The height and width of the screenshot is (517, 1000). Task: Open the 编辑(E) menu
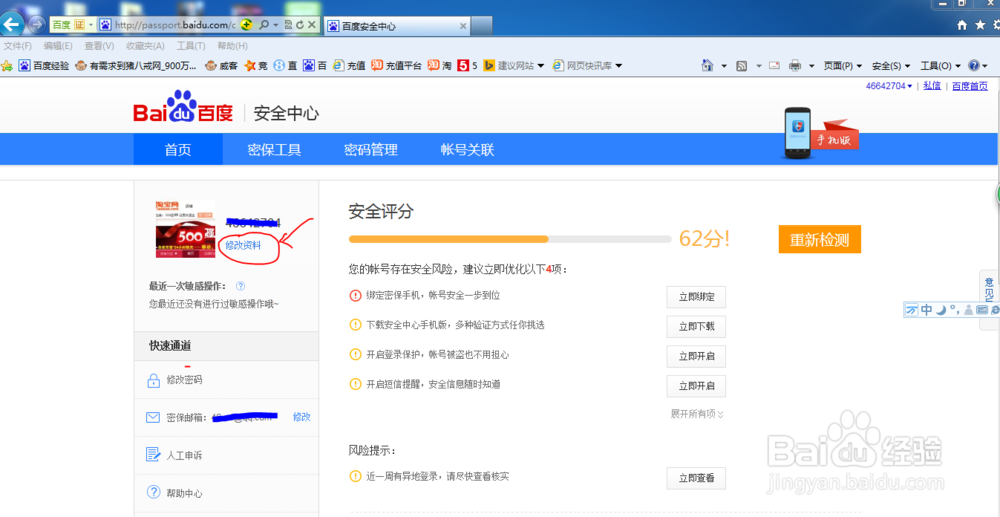[x=58, y=46]
